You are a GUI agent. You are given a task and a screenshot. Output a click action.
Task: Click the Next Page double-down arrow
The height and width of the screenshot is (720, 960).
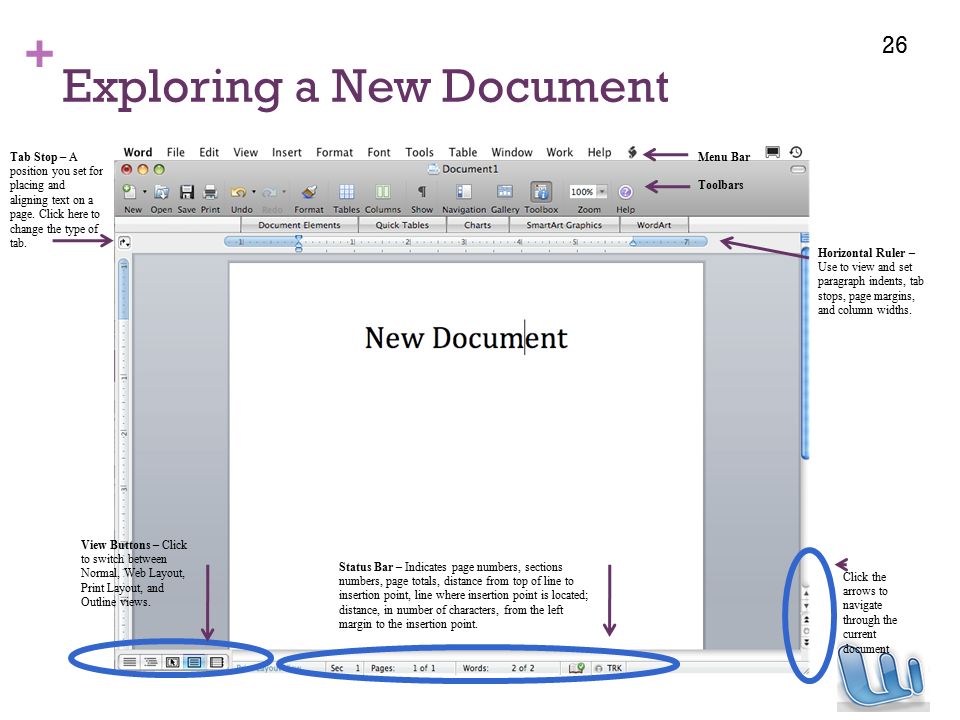[806, 642]
